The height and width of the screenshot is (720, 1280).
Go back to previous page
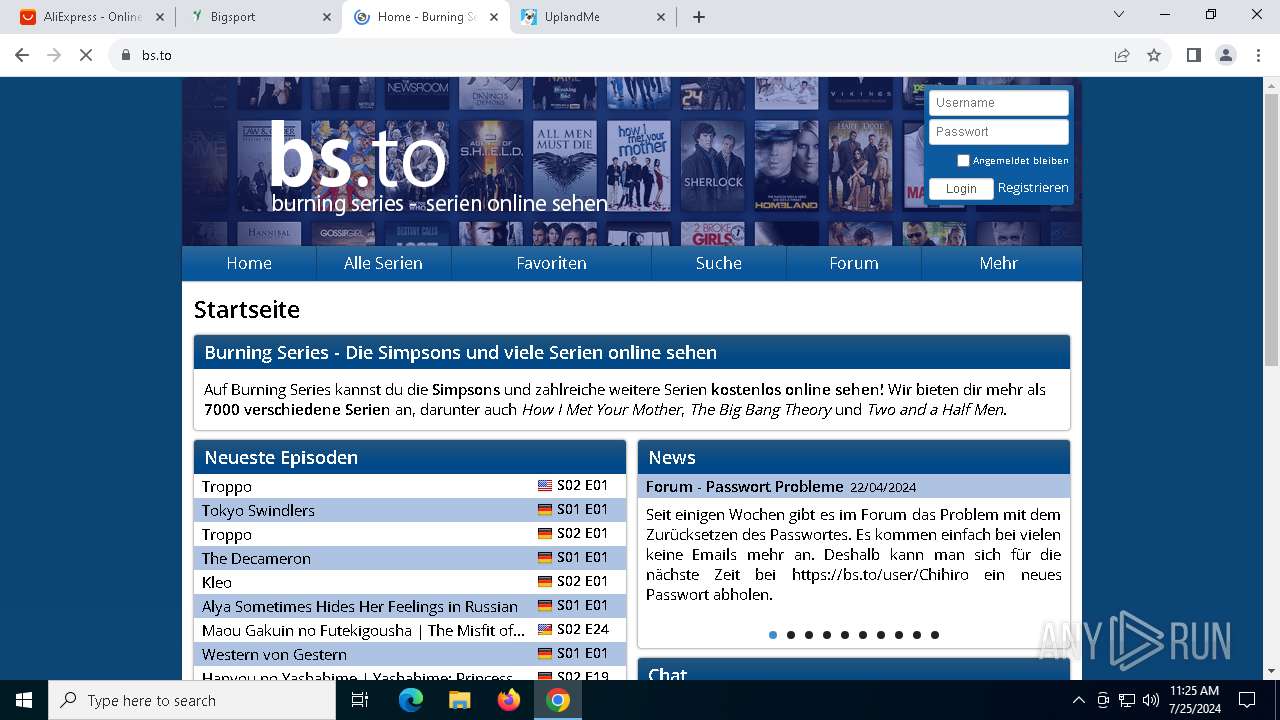[x=22, y=55]
